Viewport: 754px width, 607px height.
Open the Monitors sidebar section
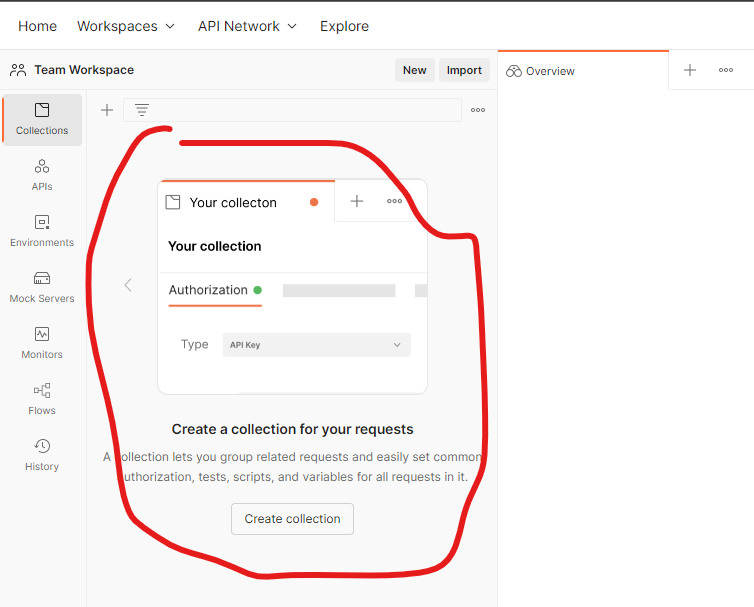tap(42, 343)
